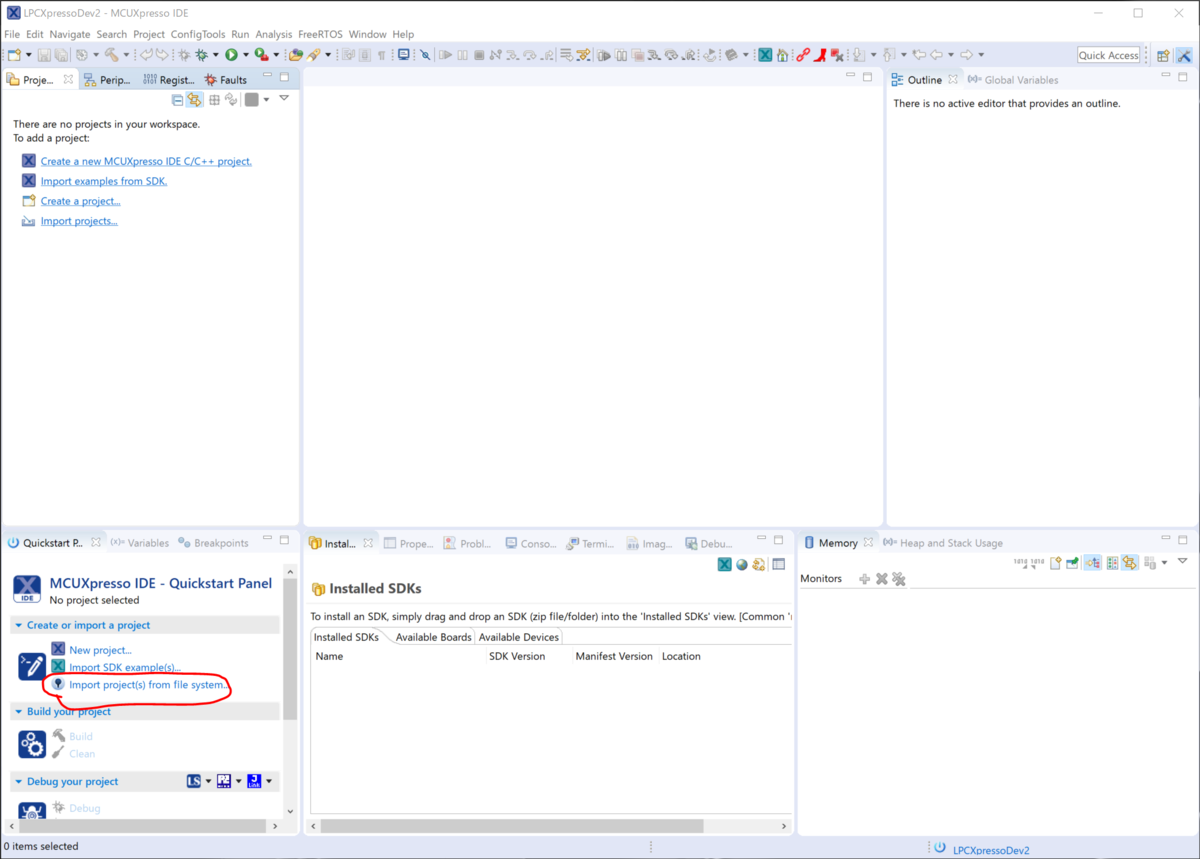Viewport: 1200px width, 859px height.
Task: Click the Installed SDKs horizontal scrollbar
Action: (x=513, y=826)
